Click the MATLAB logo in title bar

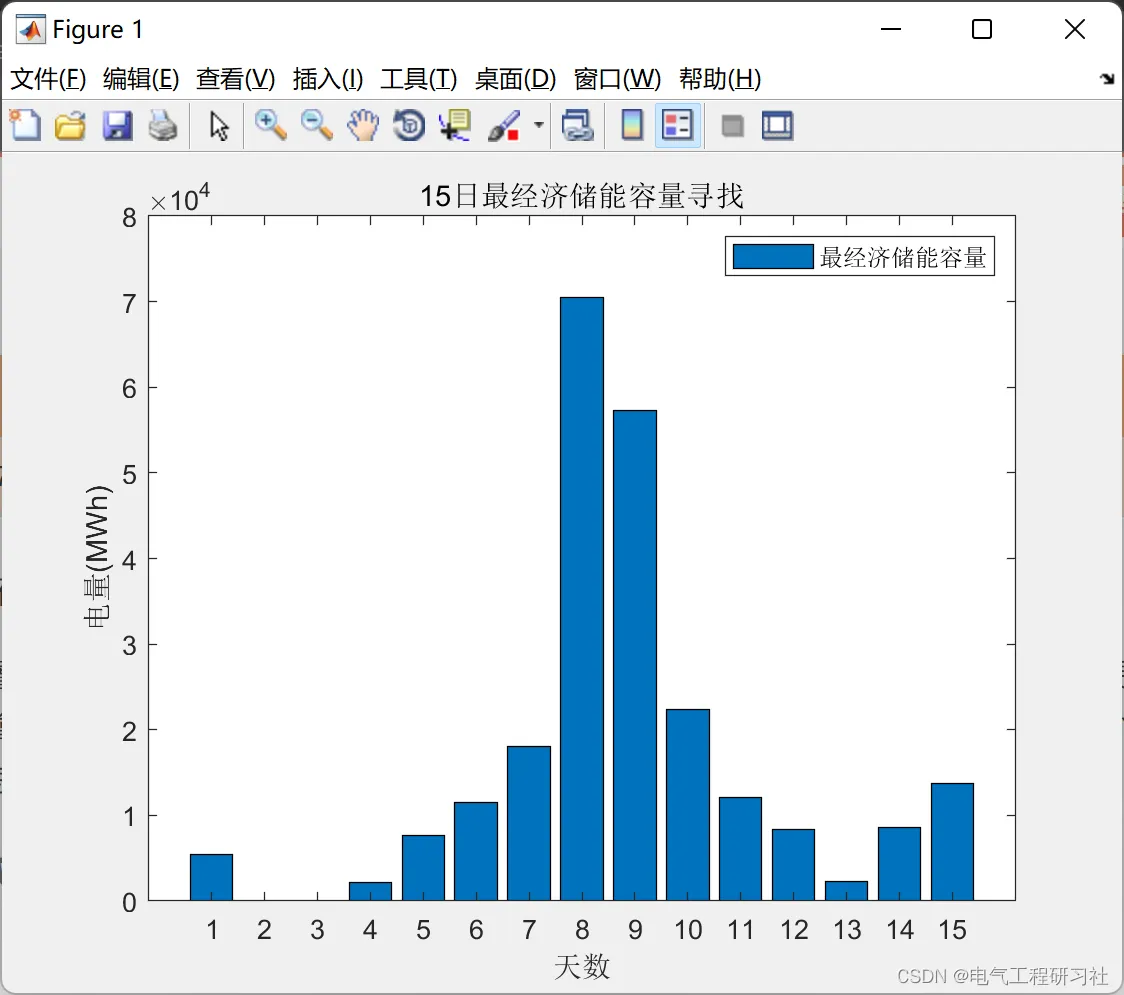pos(30,29)
